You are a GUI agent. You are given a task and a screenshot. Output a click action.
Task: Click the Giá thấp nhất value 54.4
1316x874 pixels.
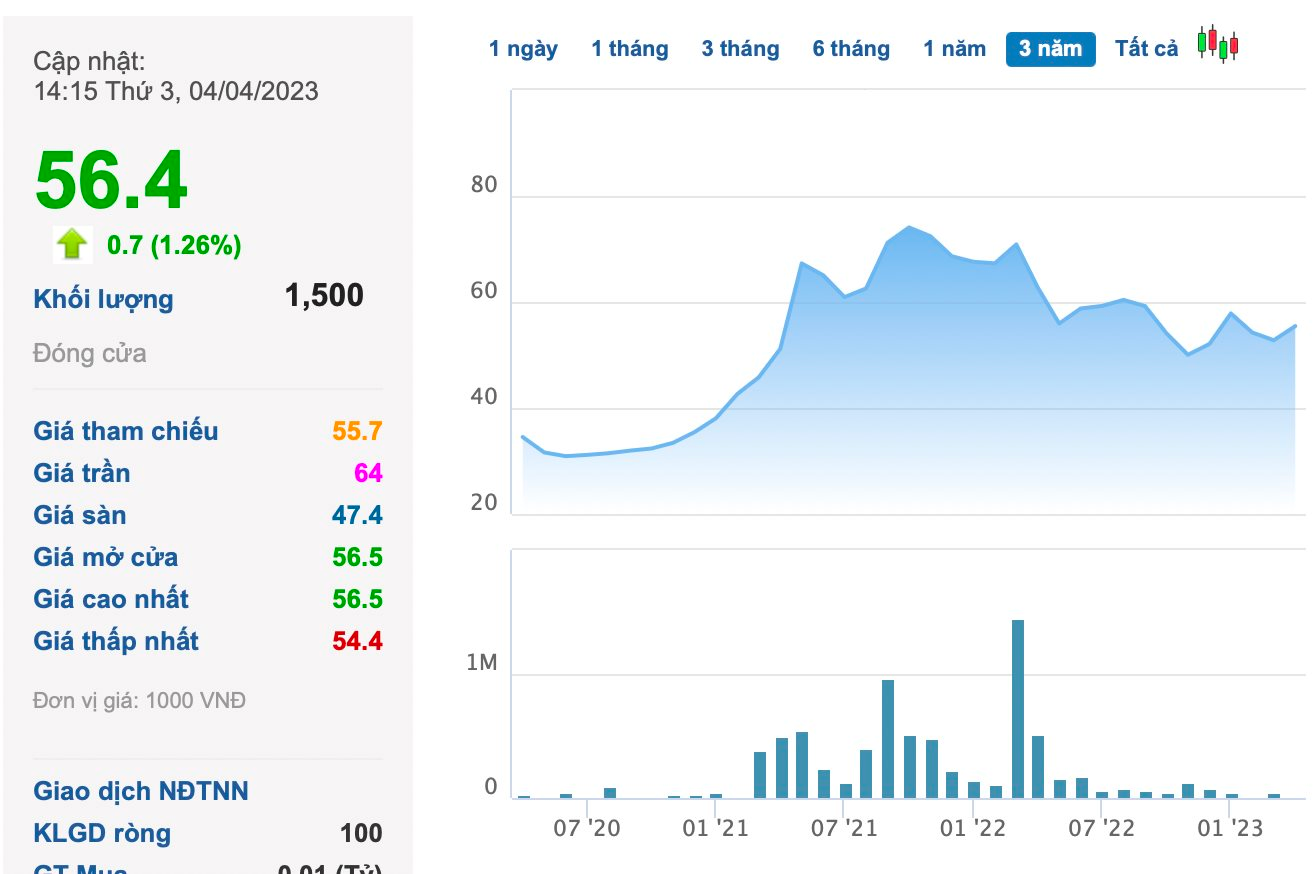[x=357, y=641]
